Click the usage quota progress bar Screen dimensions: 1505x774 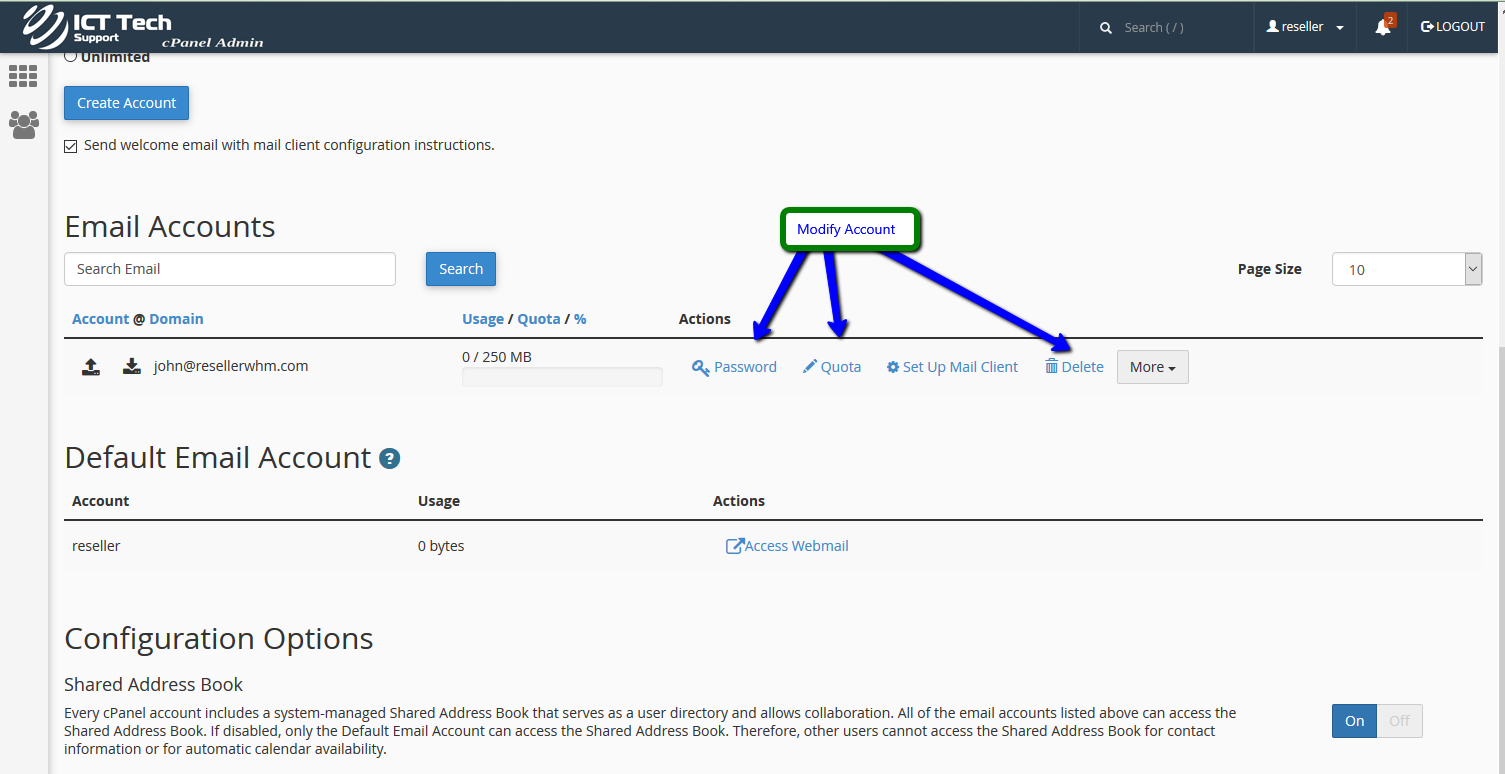point(562,377)
